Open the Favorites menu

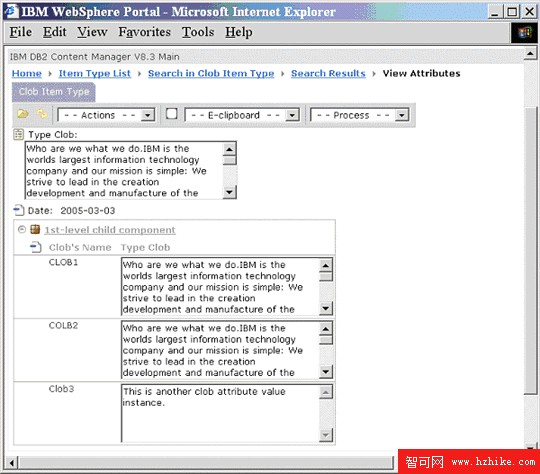click(144, 32)
